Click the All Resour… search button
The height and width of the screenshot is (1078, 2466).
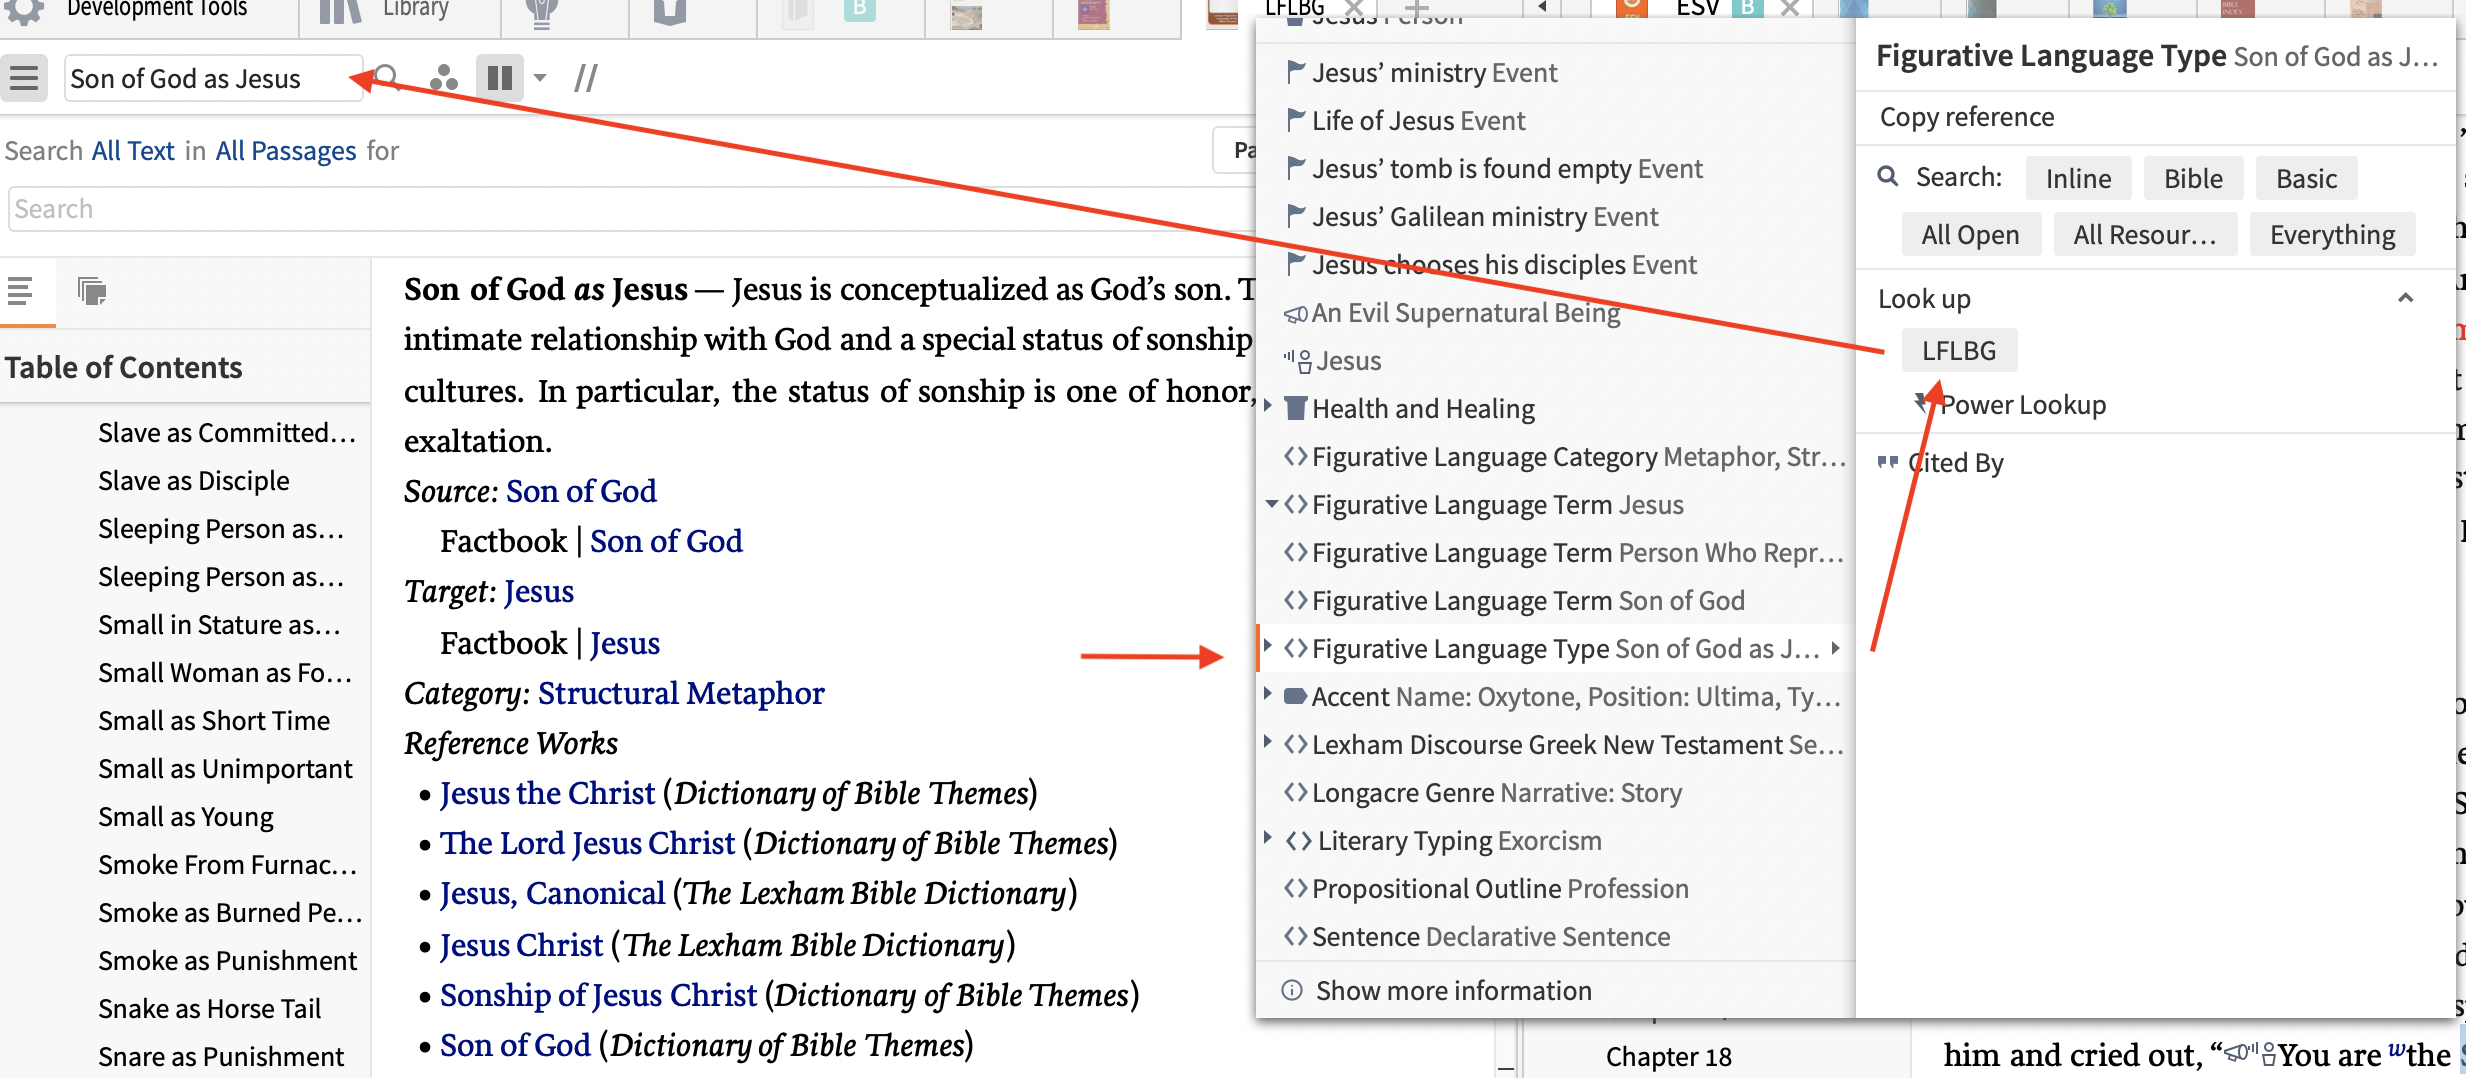2145,234
